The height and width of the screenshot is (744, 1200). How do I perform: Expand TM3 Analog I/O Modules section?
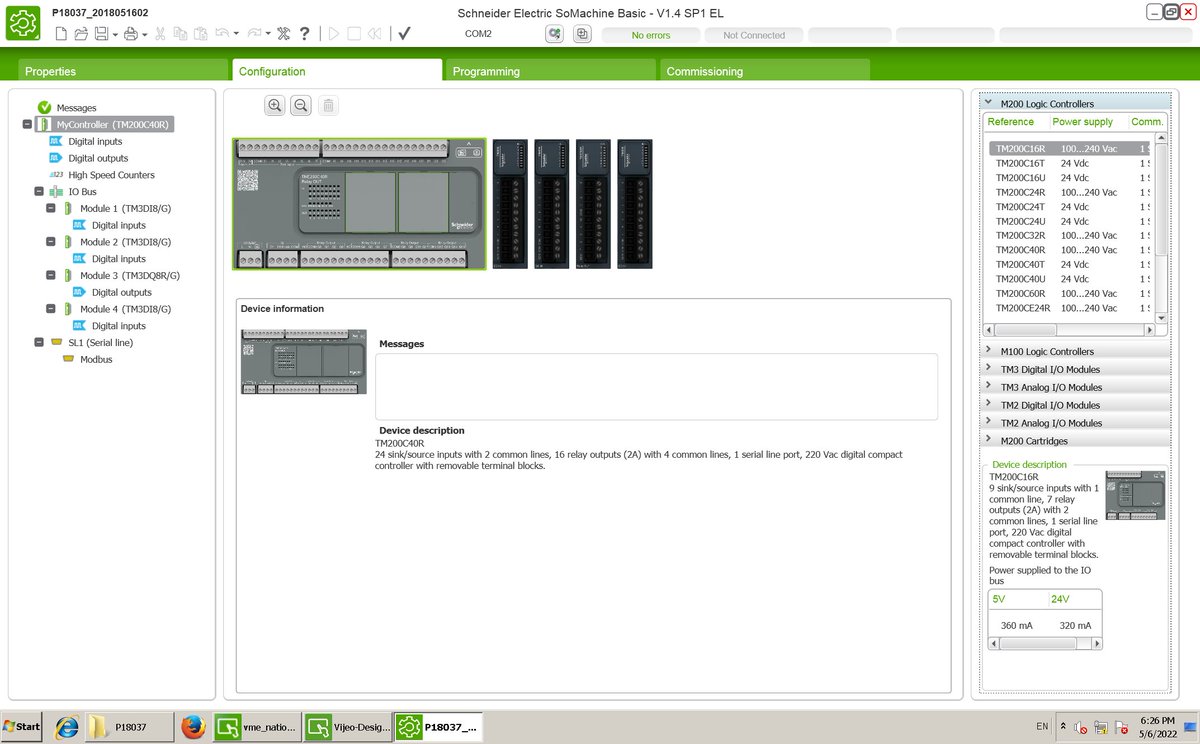tap(988, 387)
